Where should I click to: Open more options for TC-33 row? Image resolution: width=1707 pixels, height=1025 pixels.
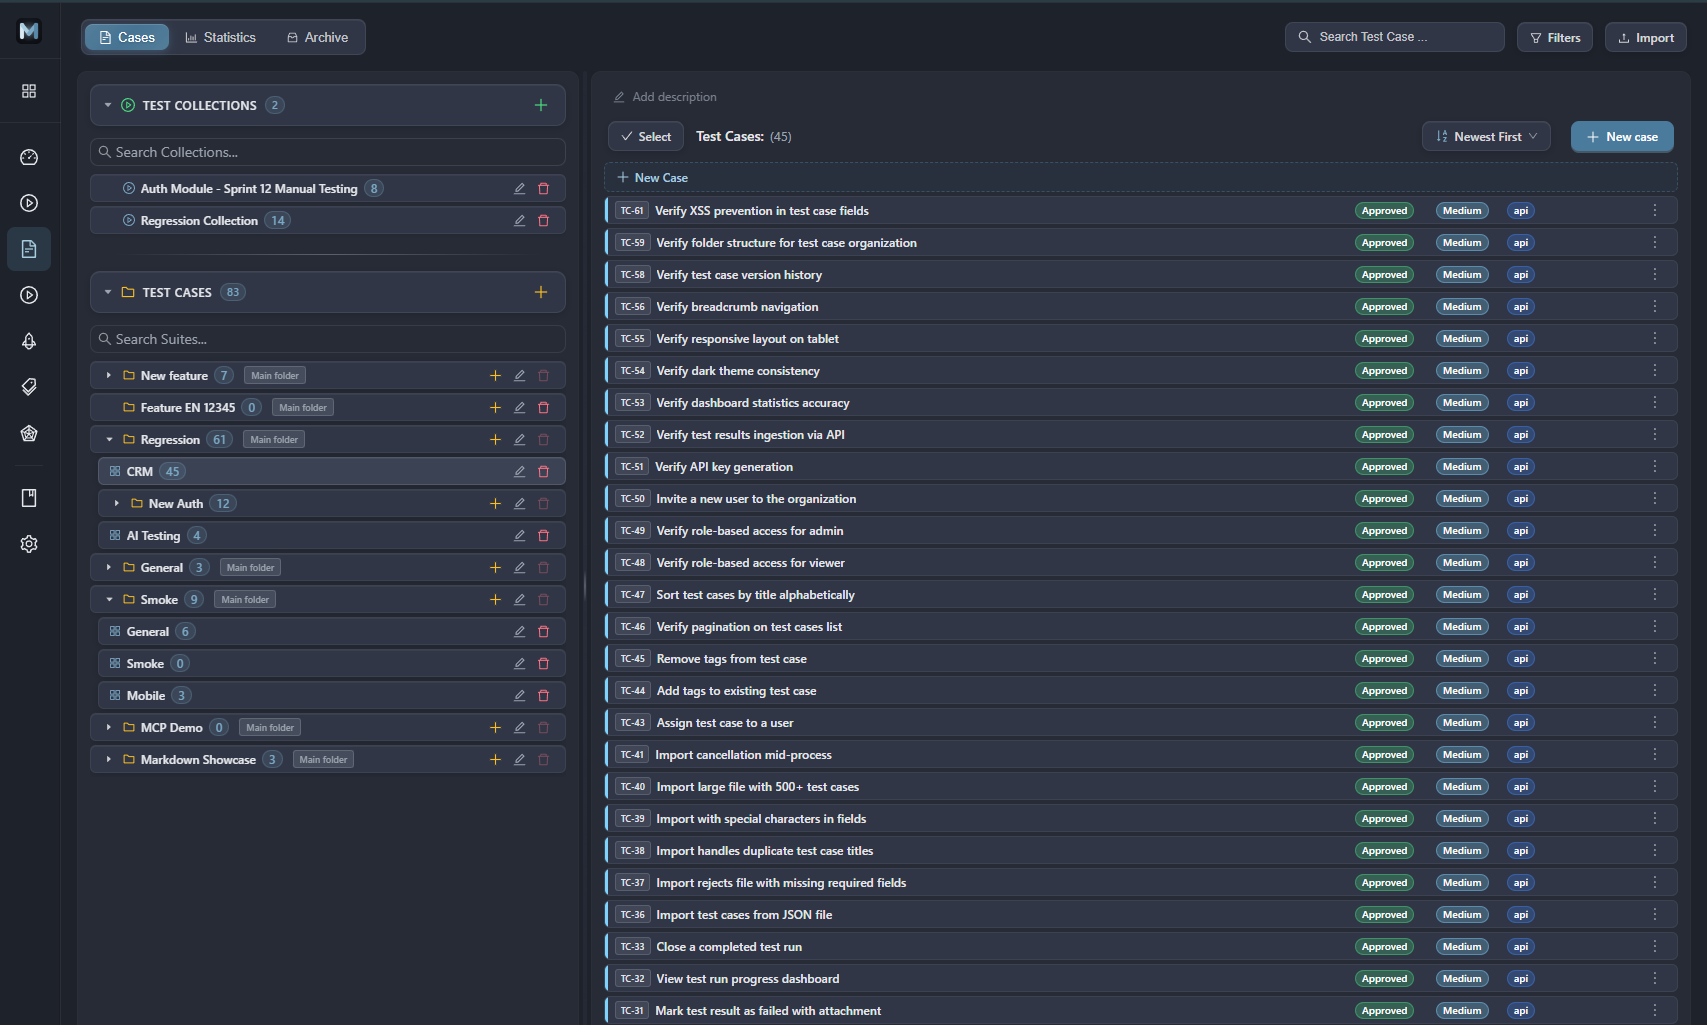point(1655,947)
